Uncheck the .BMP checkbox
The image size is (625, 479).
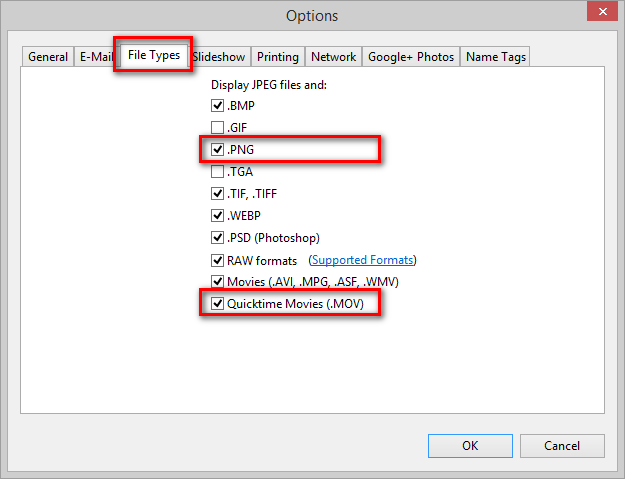(217, 106)
